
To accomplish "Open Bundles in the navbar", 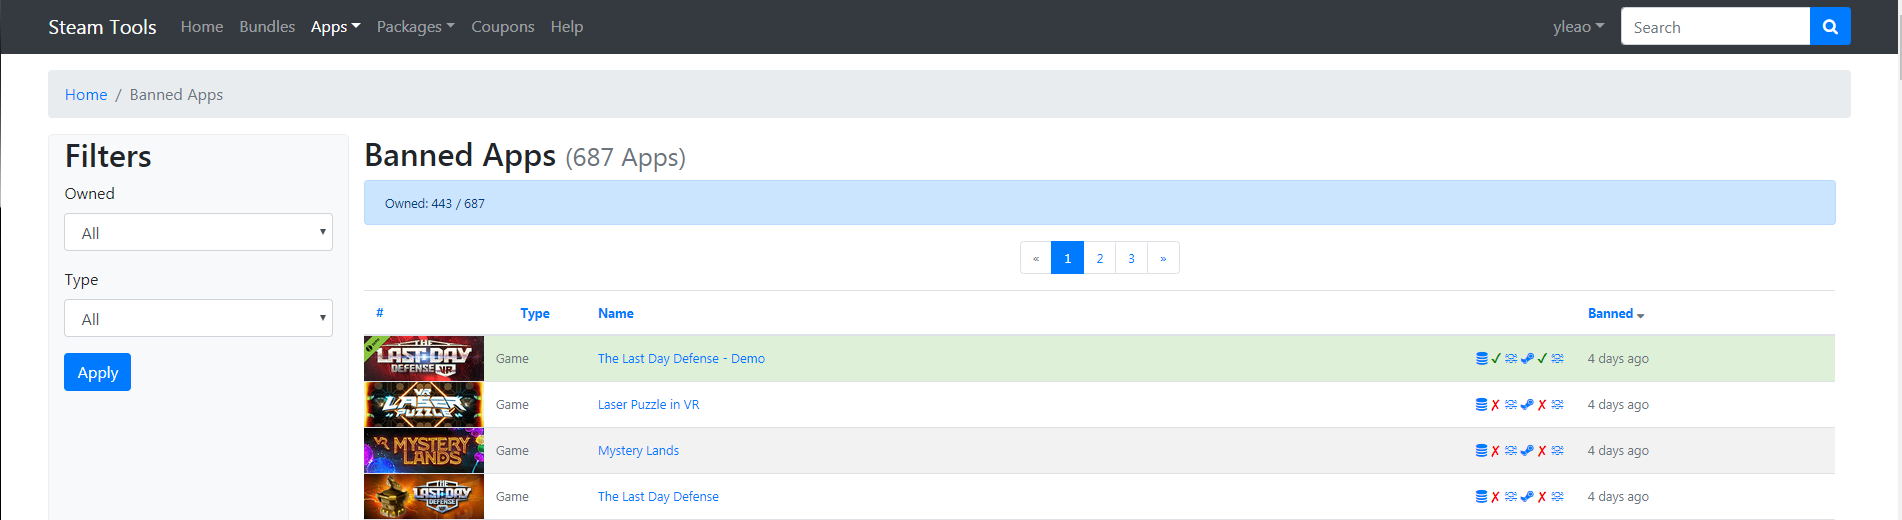I will (x=267, y=27).
